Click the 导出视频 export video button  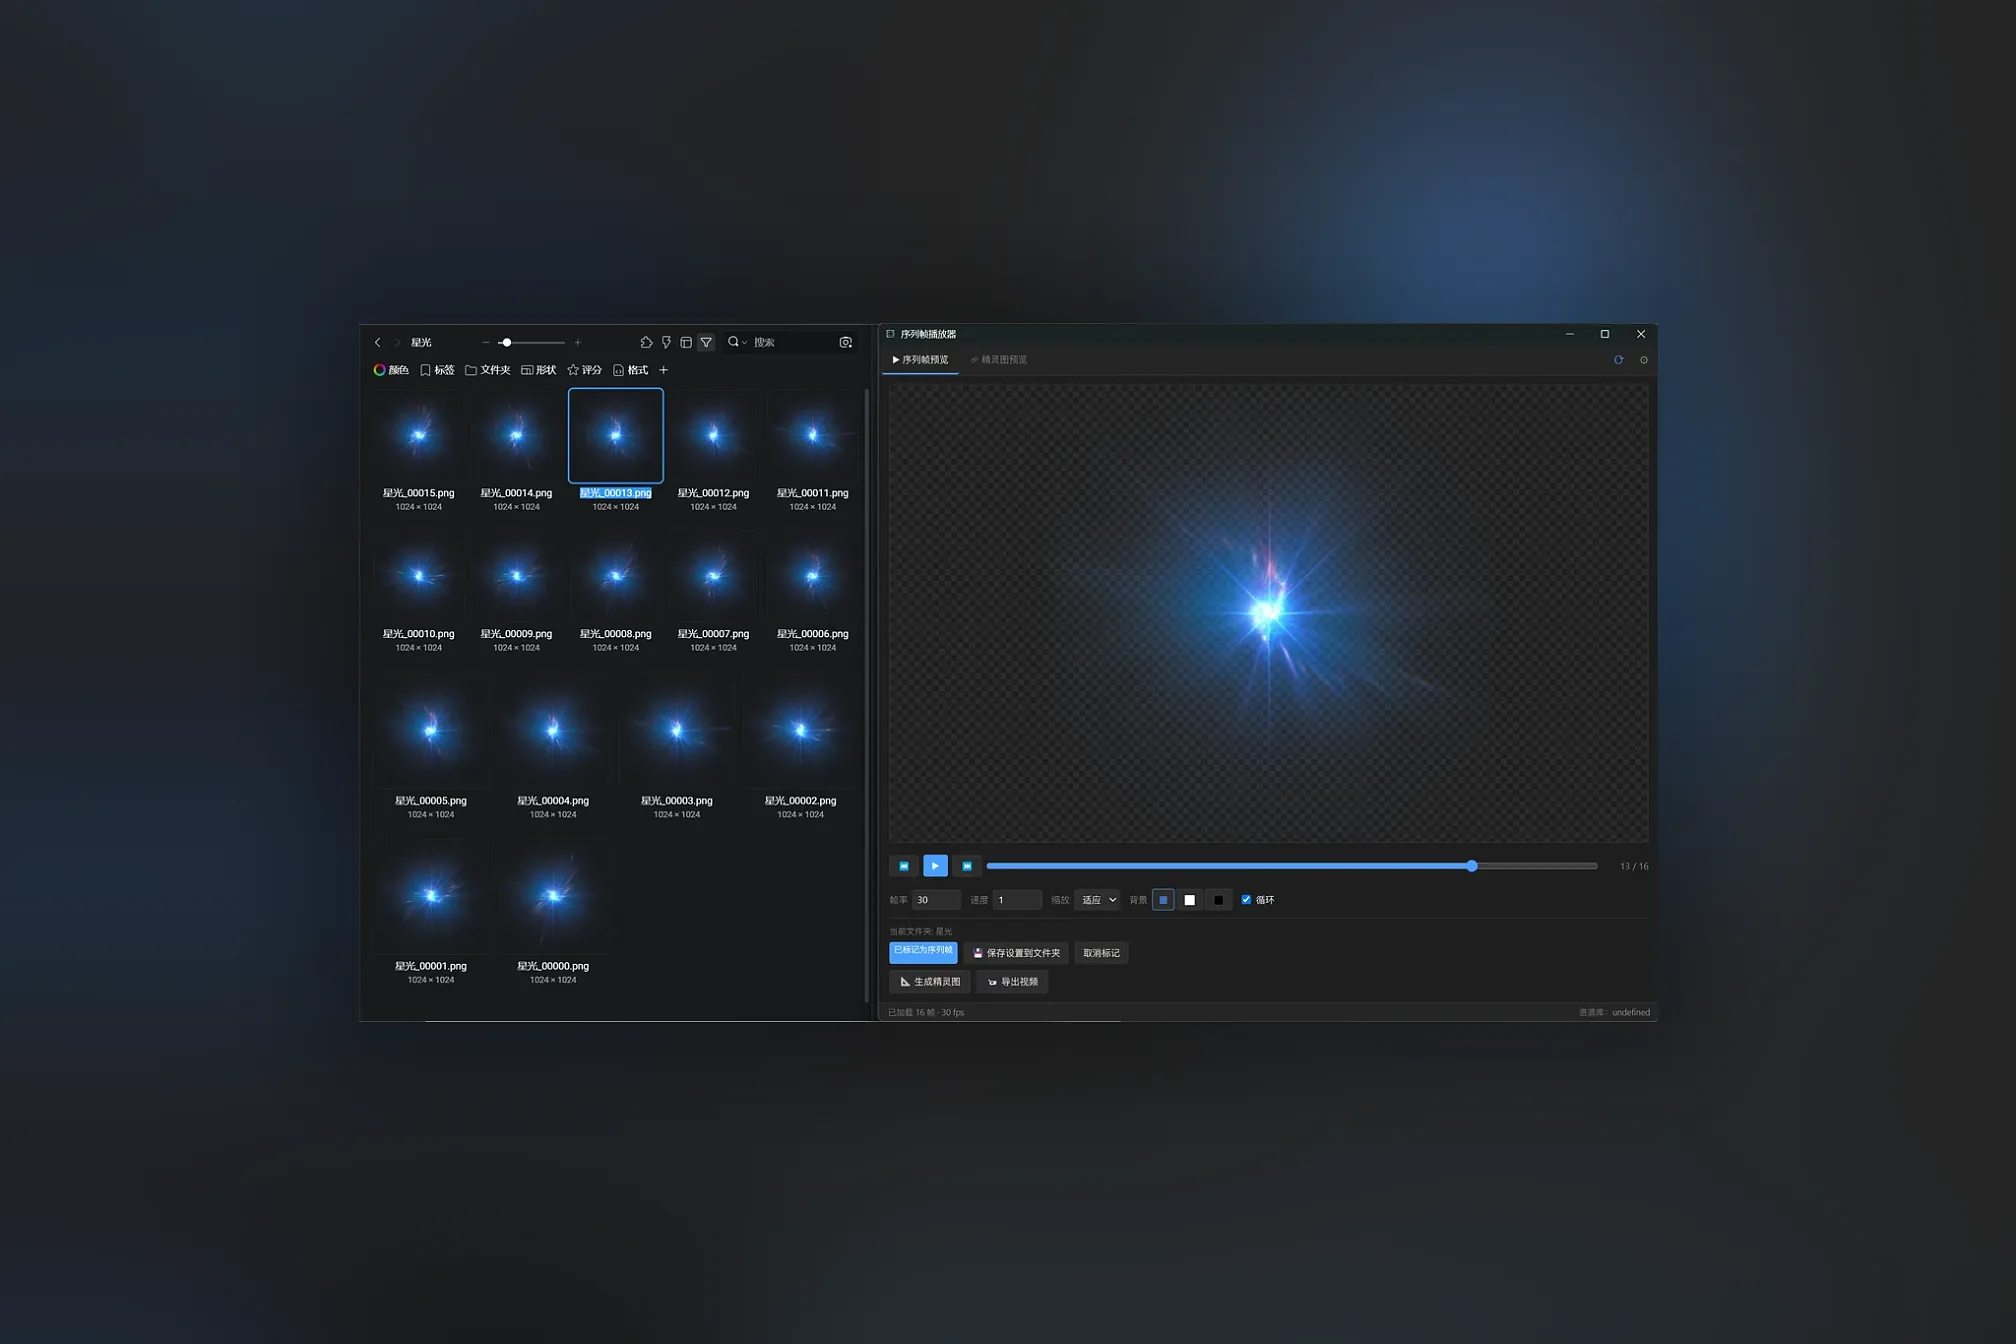point(1012,982)
